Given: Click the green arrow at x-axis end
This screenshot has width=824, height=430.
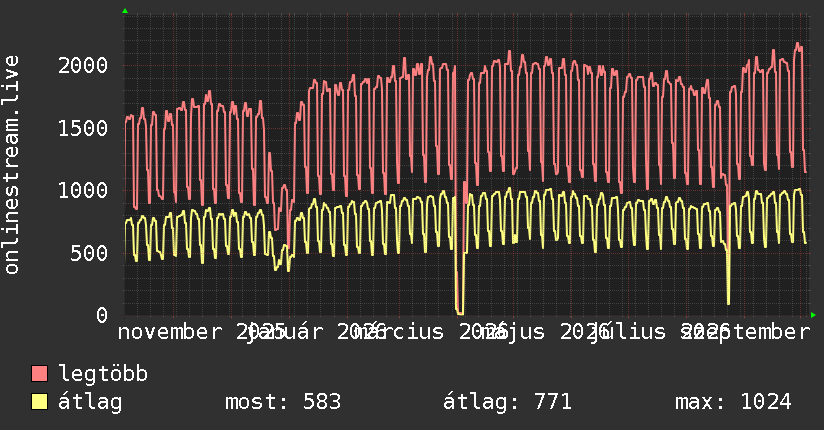Looking at the screenshot, I should point(813,315).
